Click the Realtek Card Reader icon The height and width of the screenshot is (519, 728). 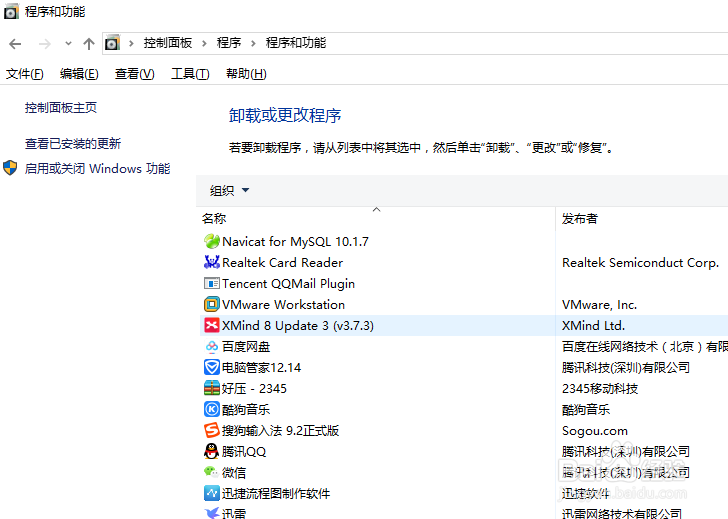tap(212, 262)
